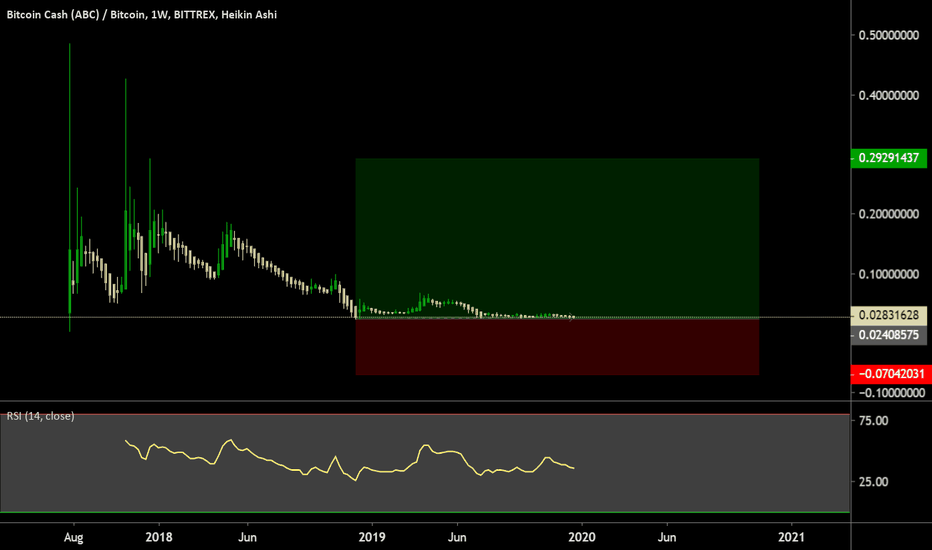Select the red stop-loss zone of long position

click(x=557, y=347)
